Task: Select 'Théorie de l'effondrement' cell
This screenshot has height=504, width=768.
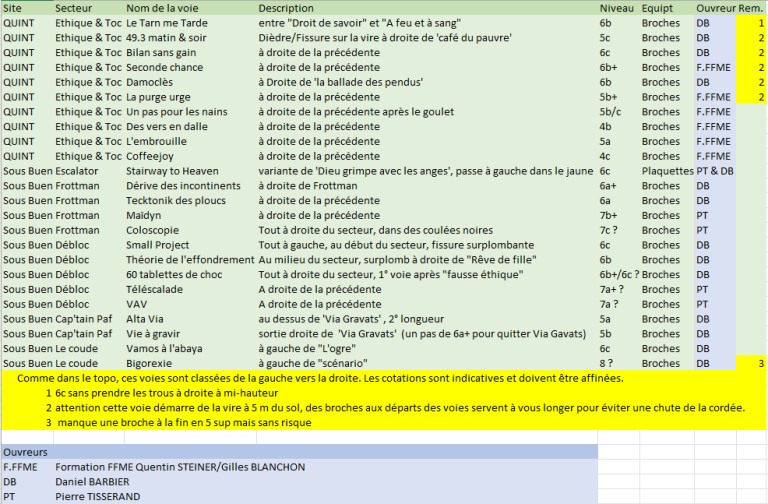Action: 191,260
